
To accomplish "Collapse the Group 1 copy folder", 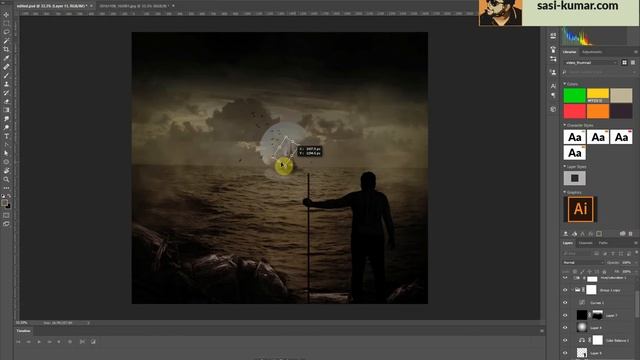I will tap(572, 290).
